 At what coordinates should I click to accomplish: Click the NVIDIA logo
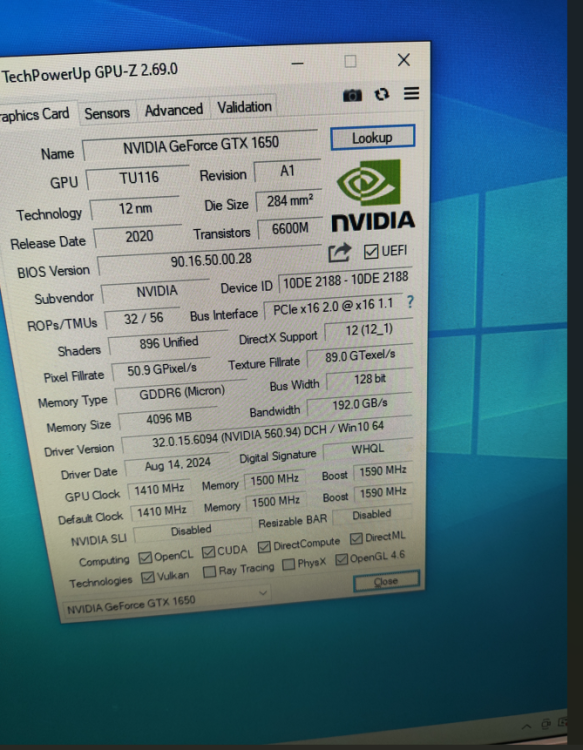click(373, 195)
